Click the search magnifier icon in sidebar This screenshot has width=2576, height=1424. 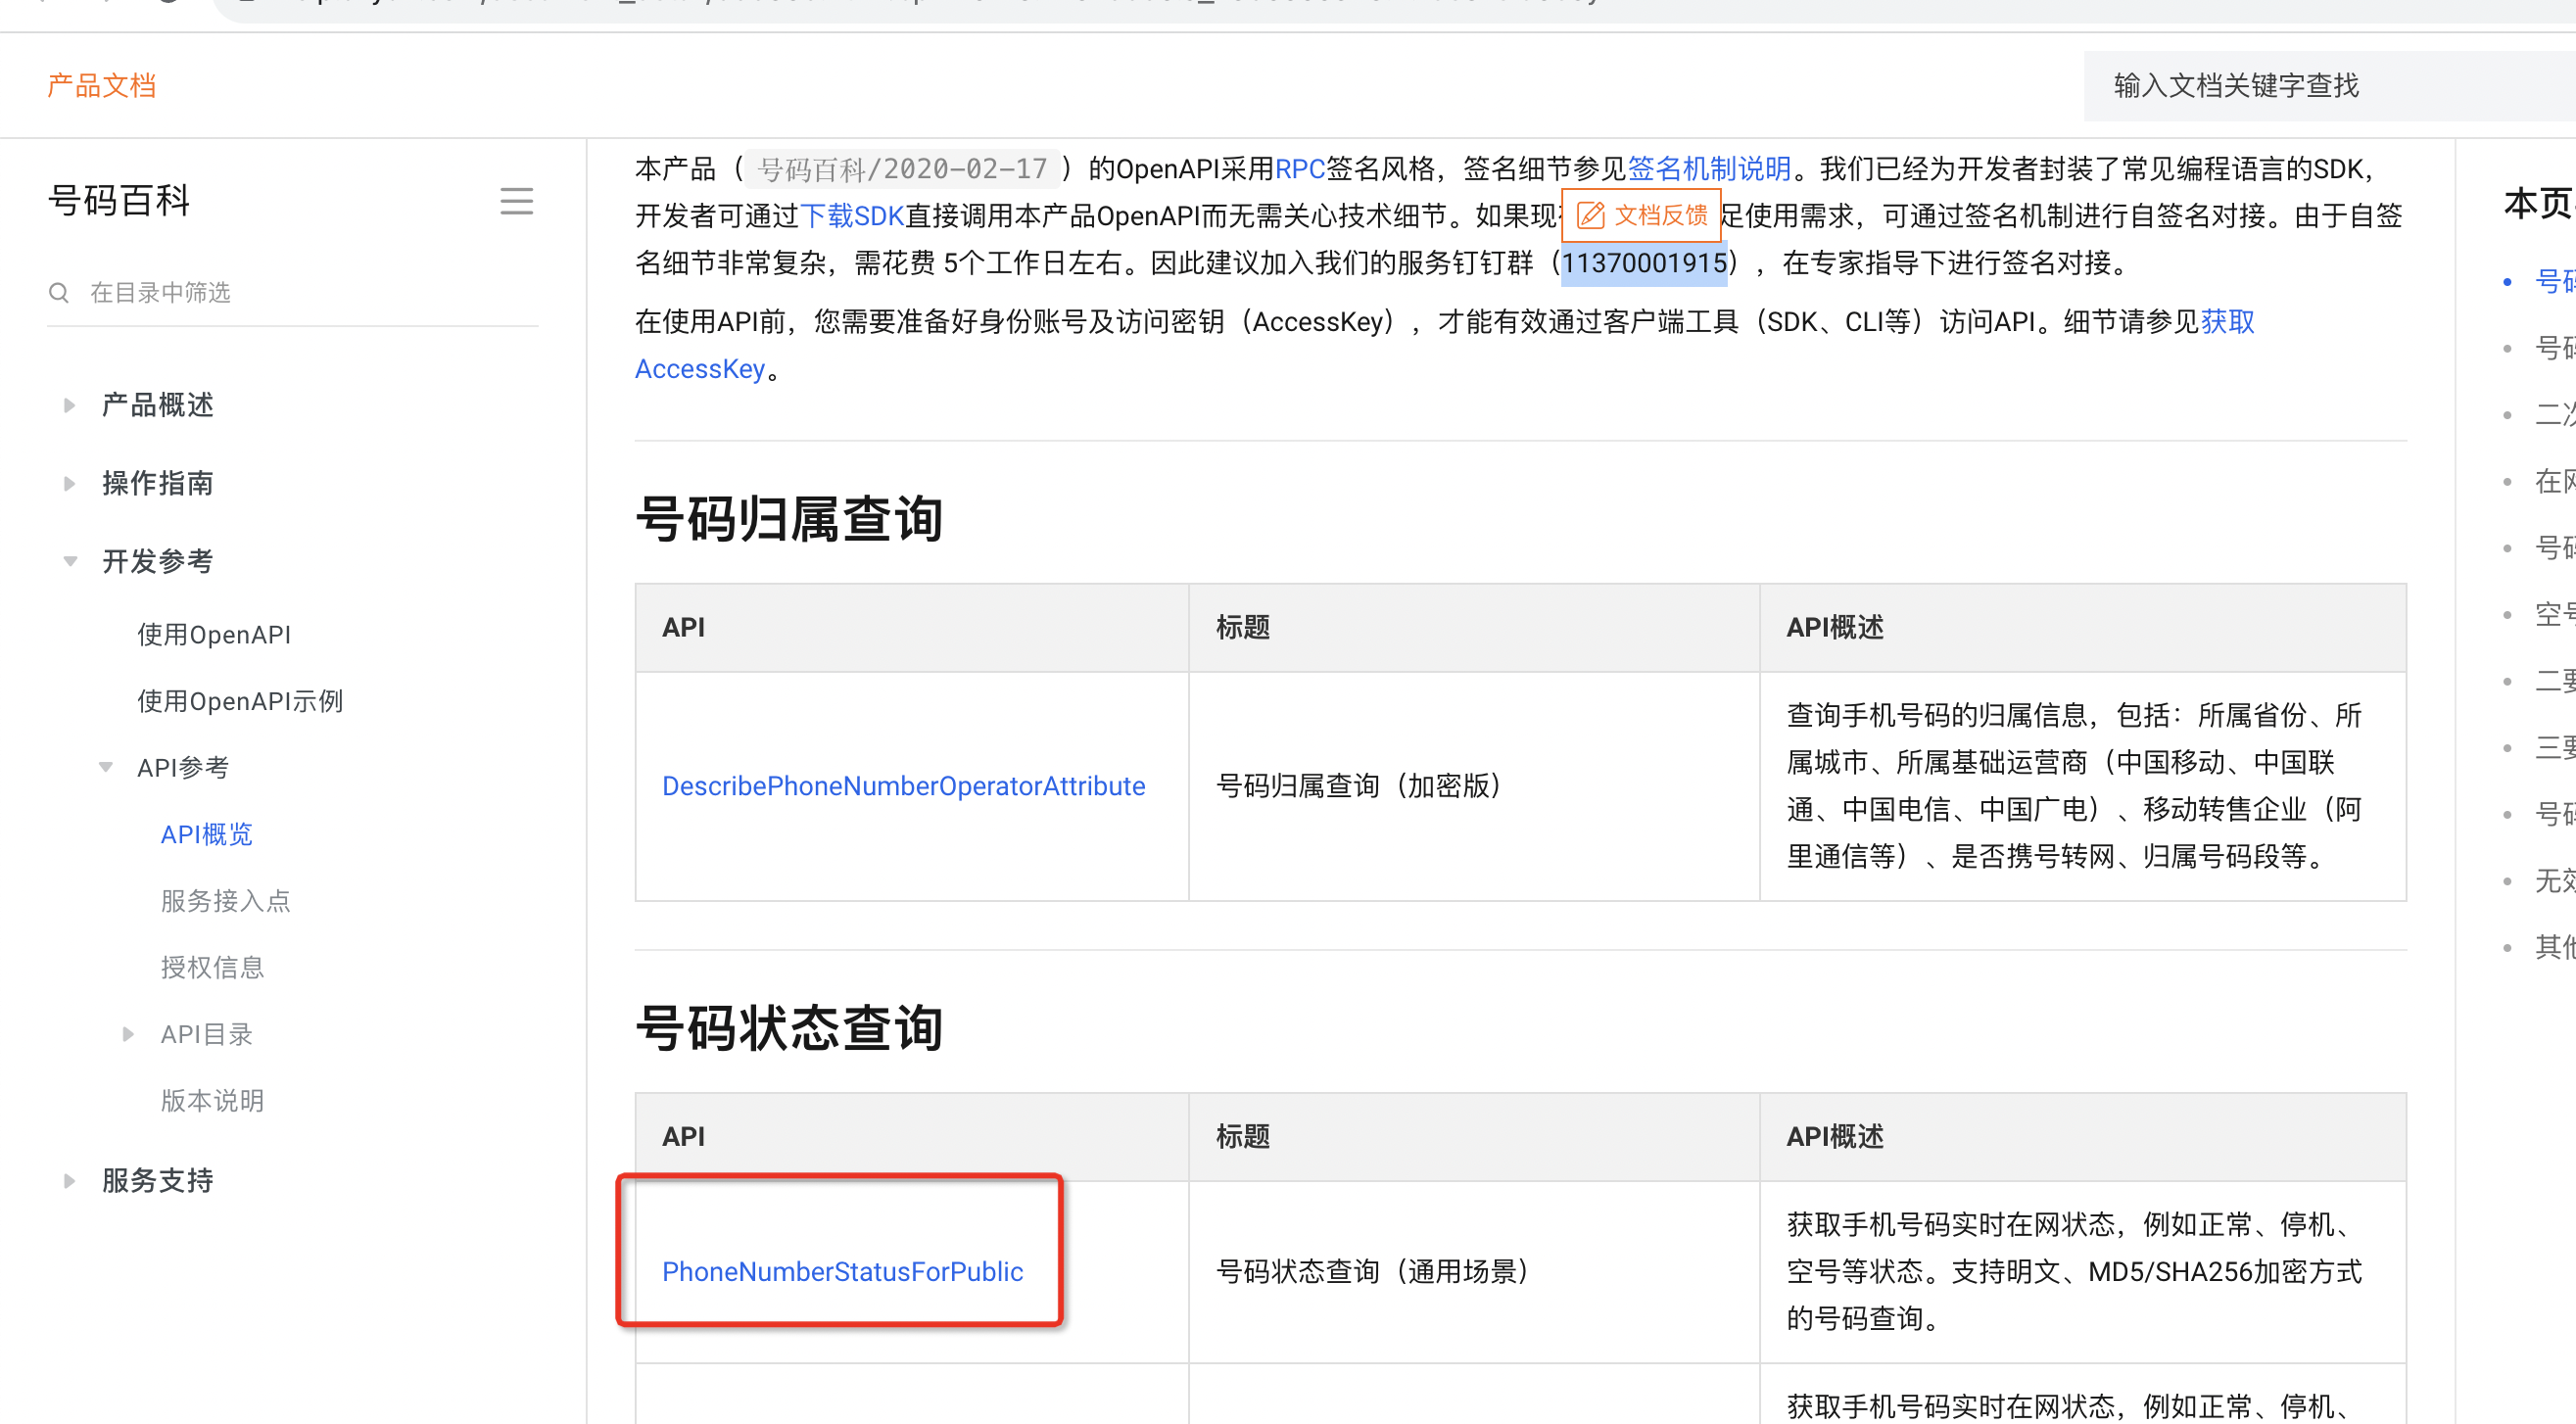click(x=59, y=292)
